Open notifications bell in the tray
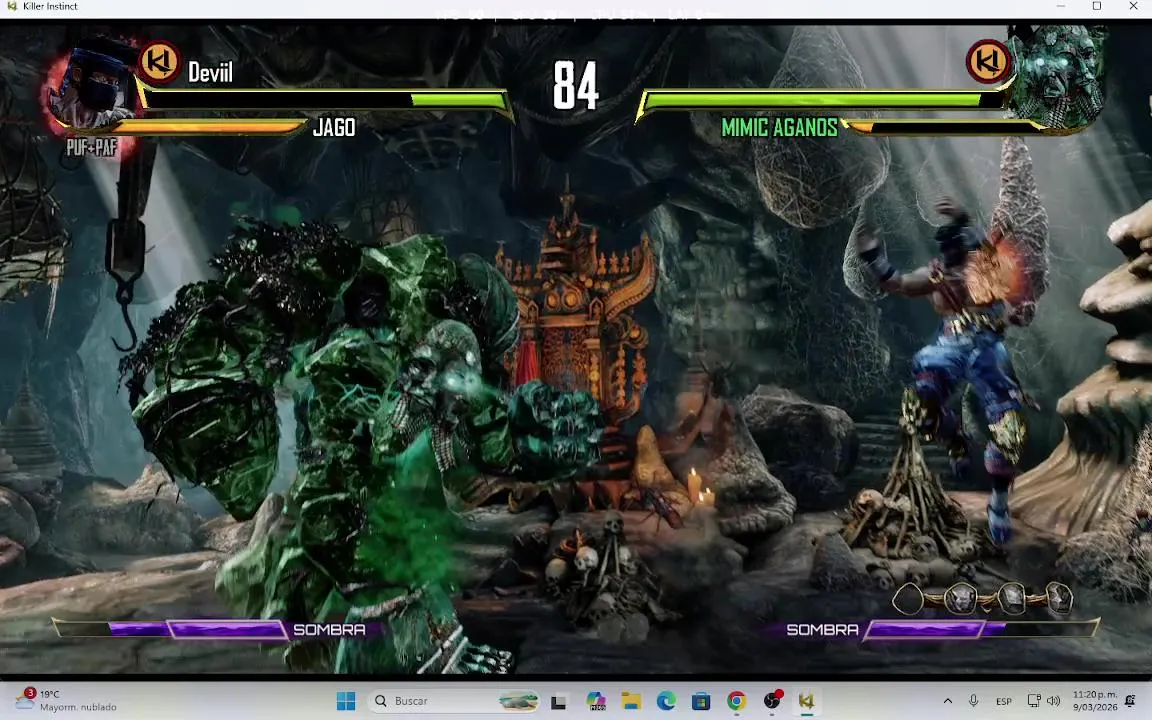This screenshot has width=1152, height=720. point(1131,701)
